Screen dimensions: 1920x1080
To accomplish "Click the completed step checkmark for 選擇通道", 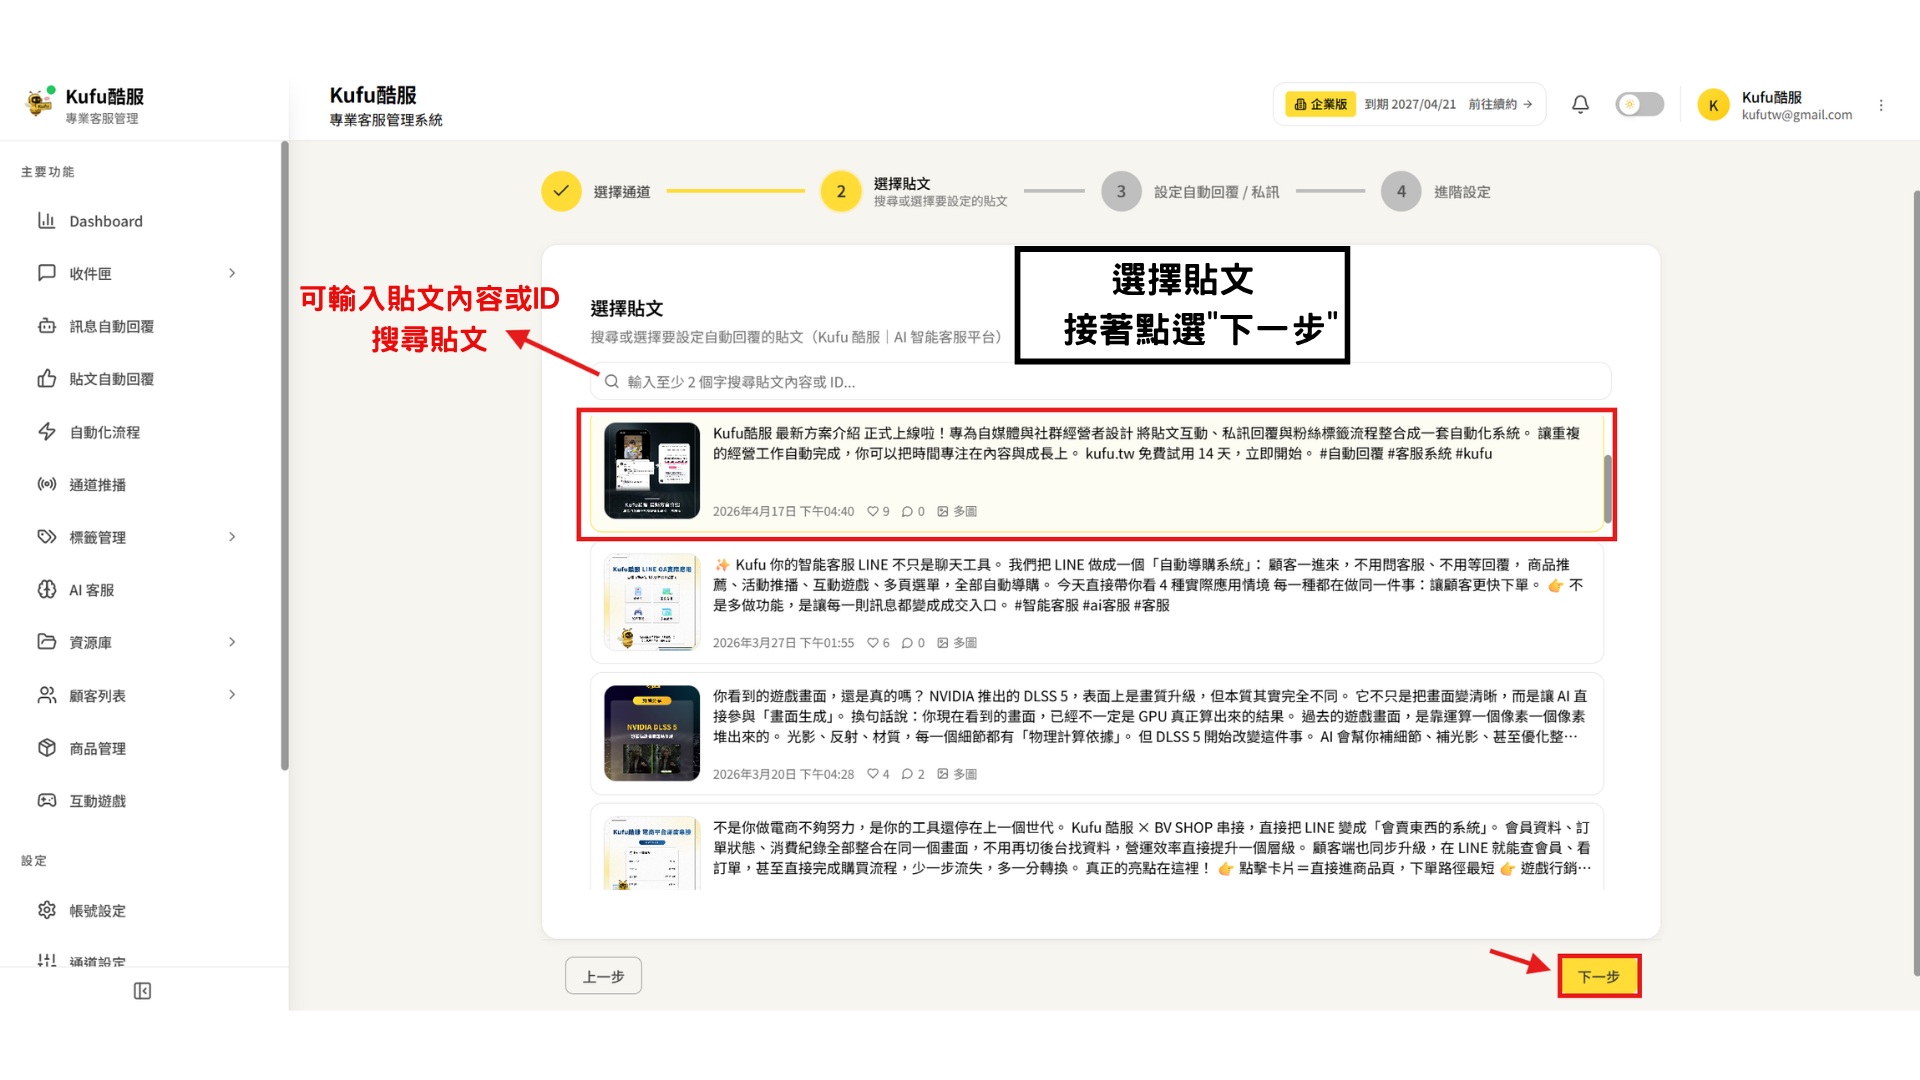I will (561, 191).
